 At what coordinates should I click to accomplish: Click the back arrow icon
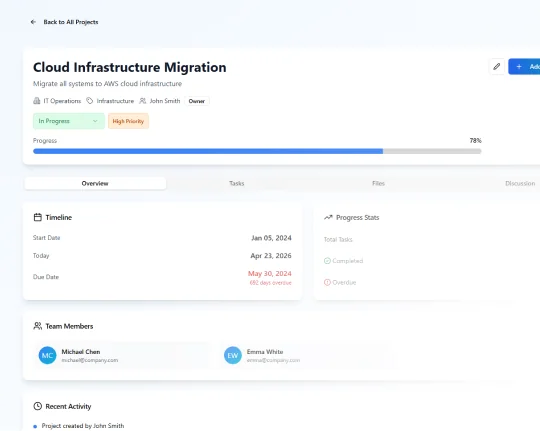coord(33,22)
